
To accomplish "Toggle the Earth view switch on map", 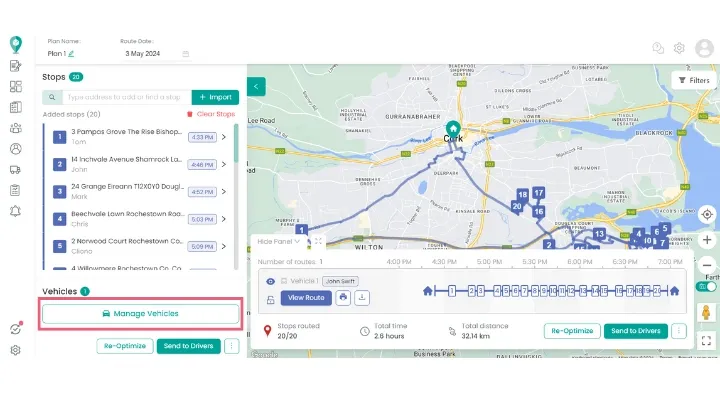I will point(710,285).
